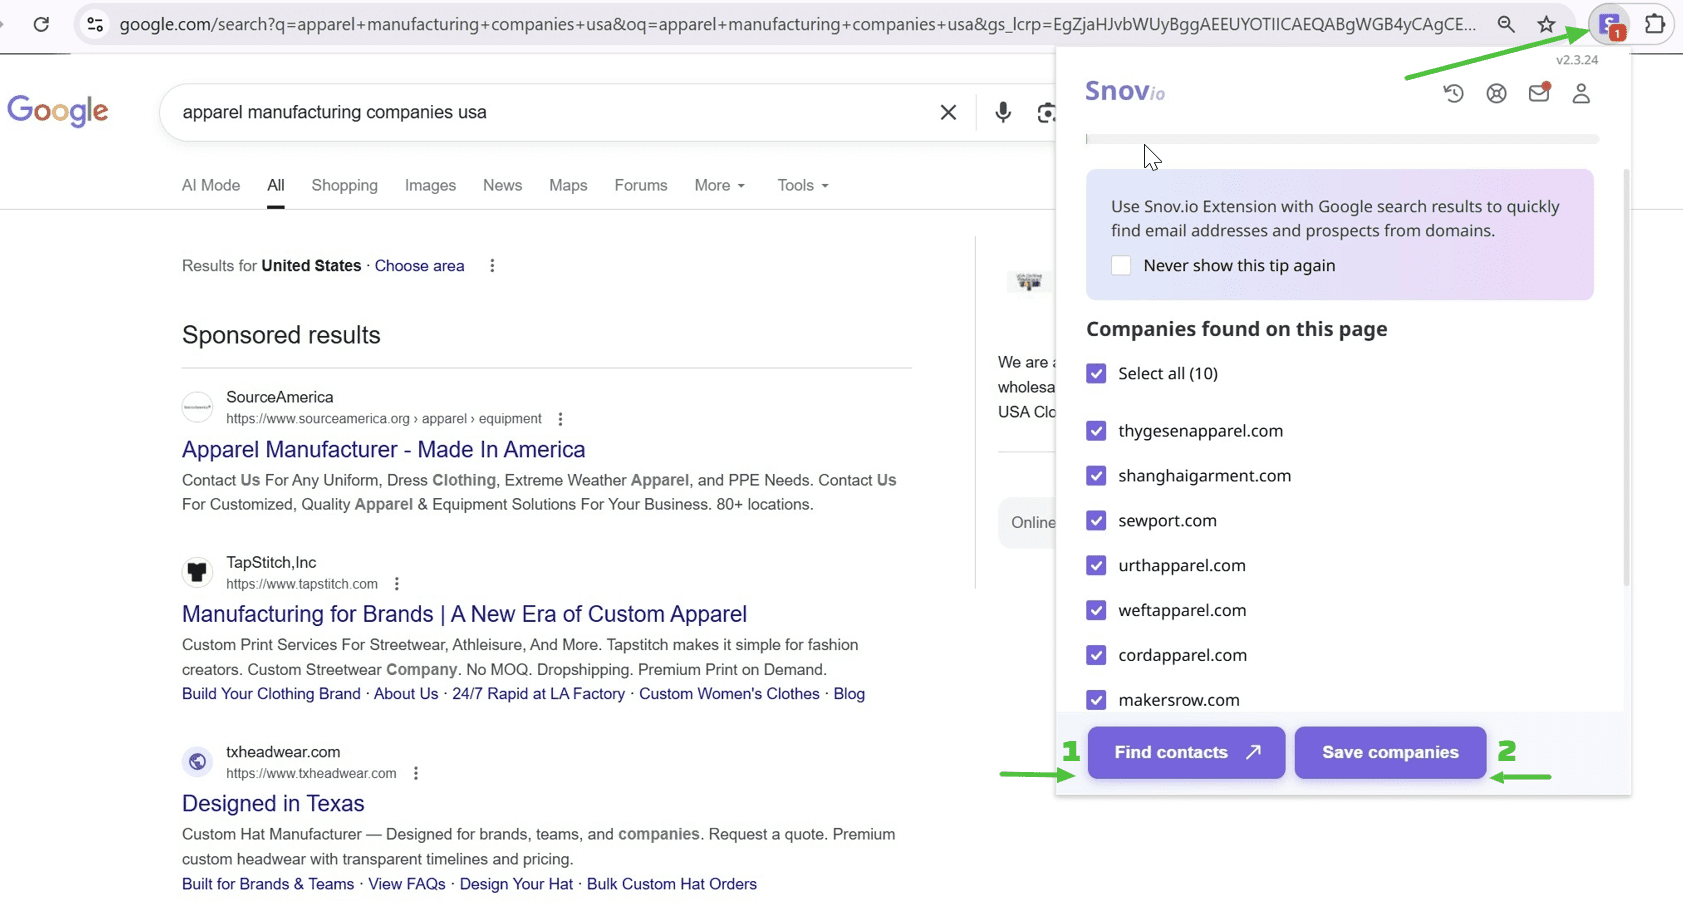This screenshot has width=1683, height=910.
Task: Switch to the Images tab
Action: (430, 185)
